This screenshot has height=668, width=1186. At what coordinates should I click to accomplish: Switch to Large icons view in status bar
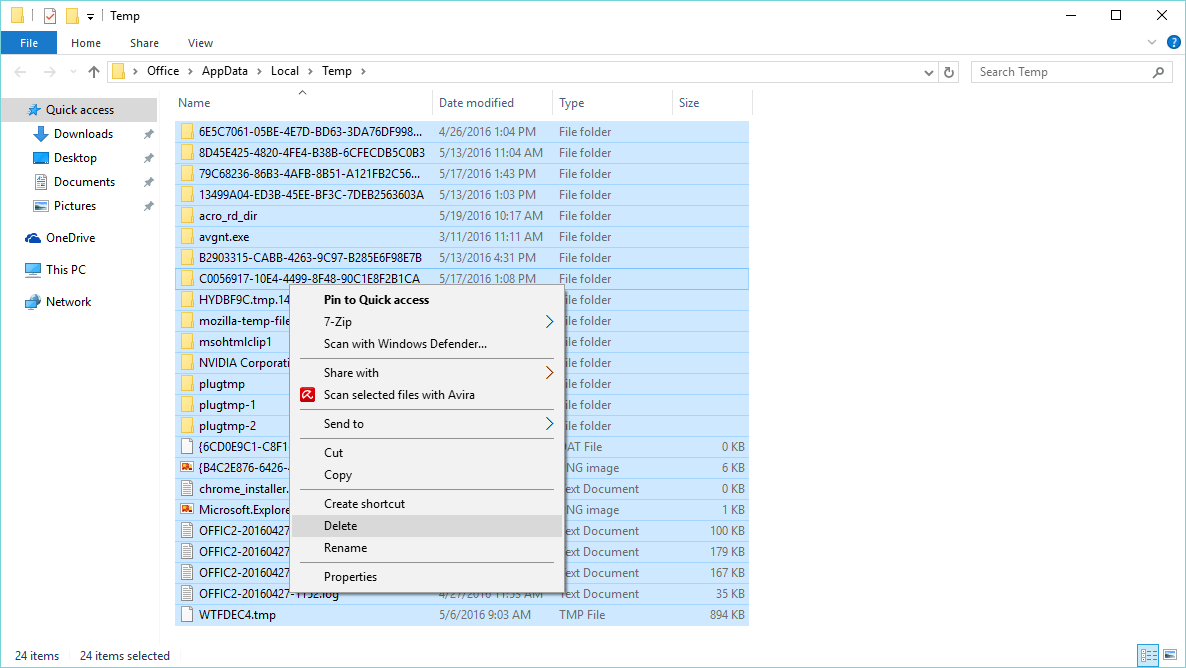(1170, 655)
